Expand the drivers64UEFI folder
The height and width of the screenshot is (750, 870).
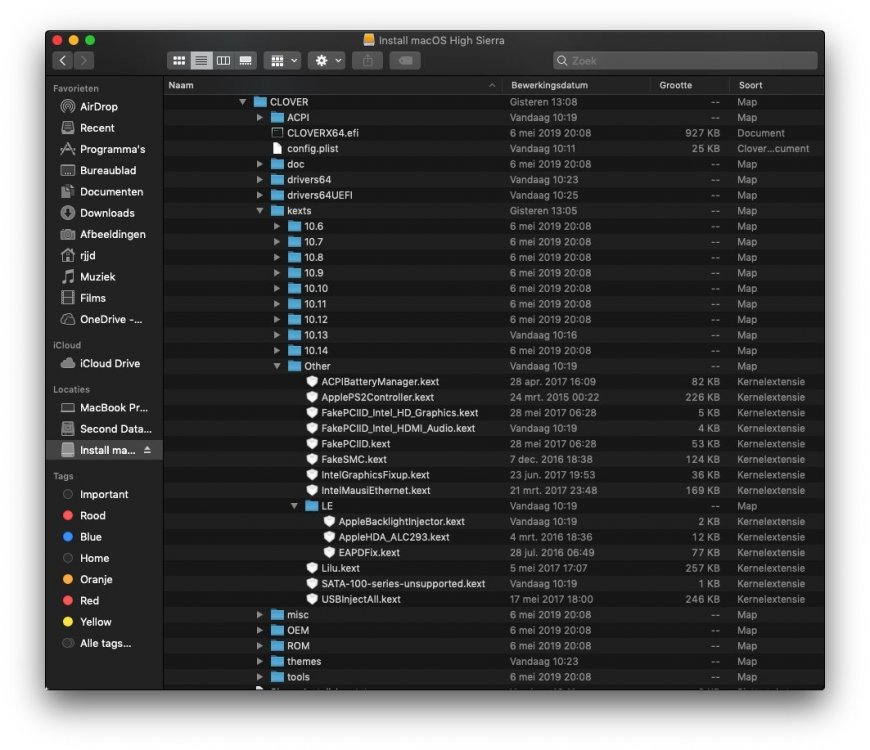[260, 195]
